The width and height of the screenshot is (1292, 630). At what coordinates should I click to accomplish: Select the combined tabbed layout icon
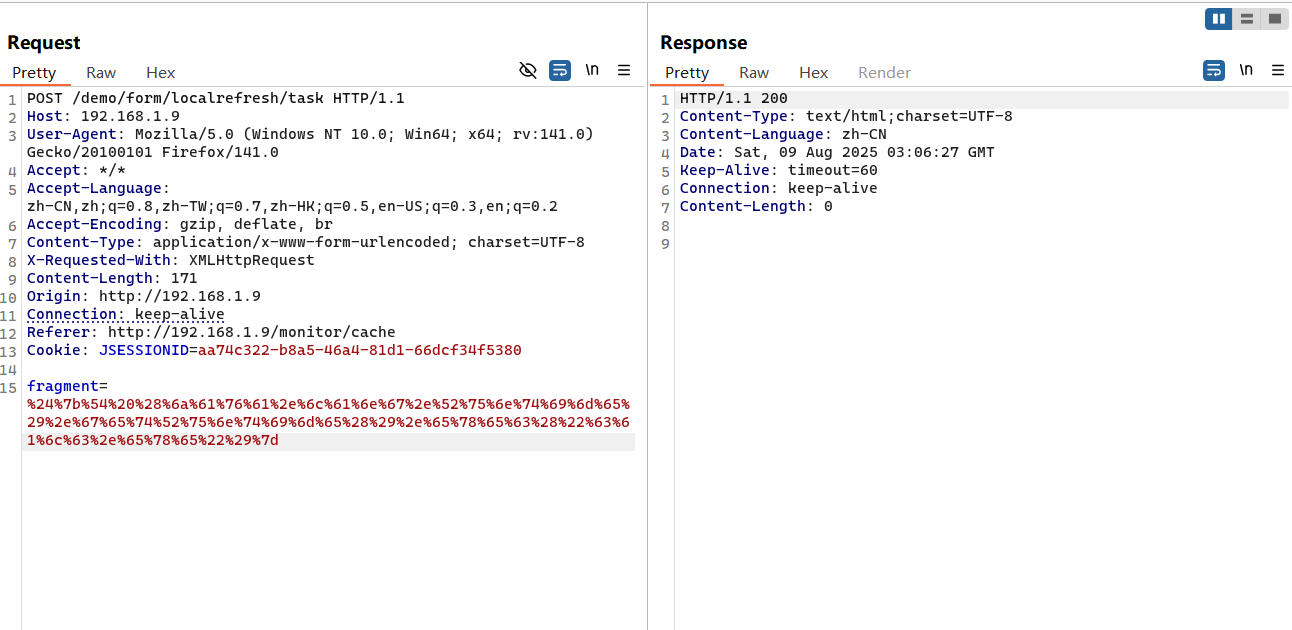tap(1274, 18)
